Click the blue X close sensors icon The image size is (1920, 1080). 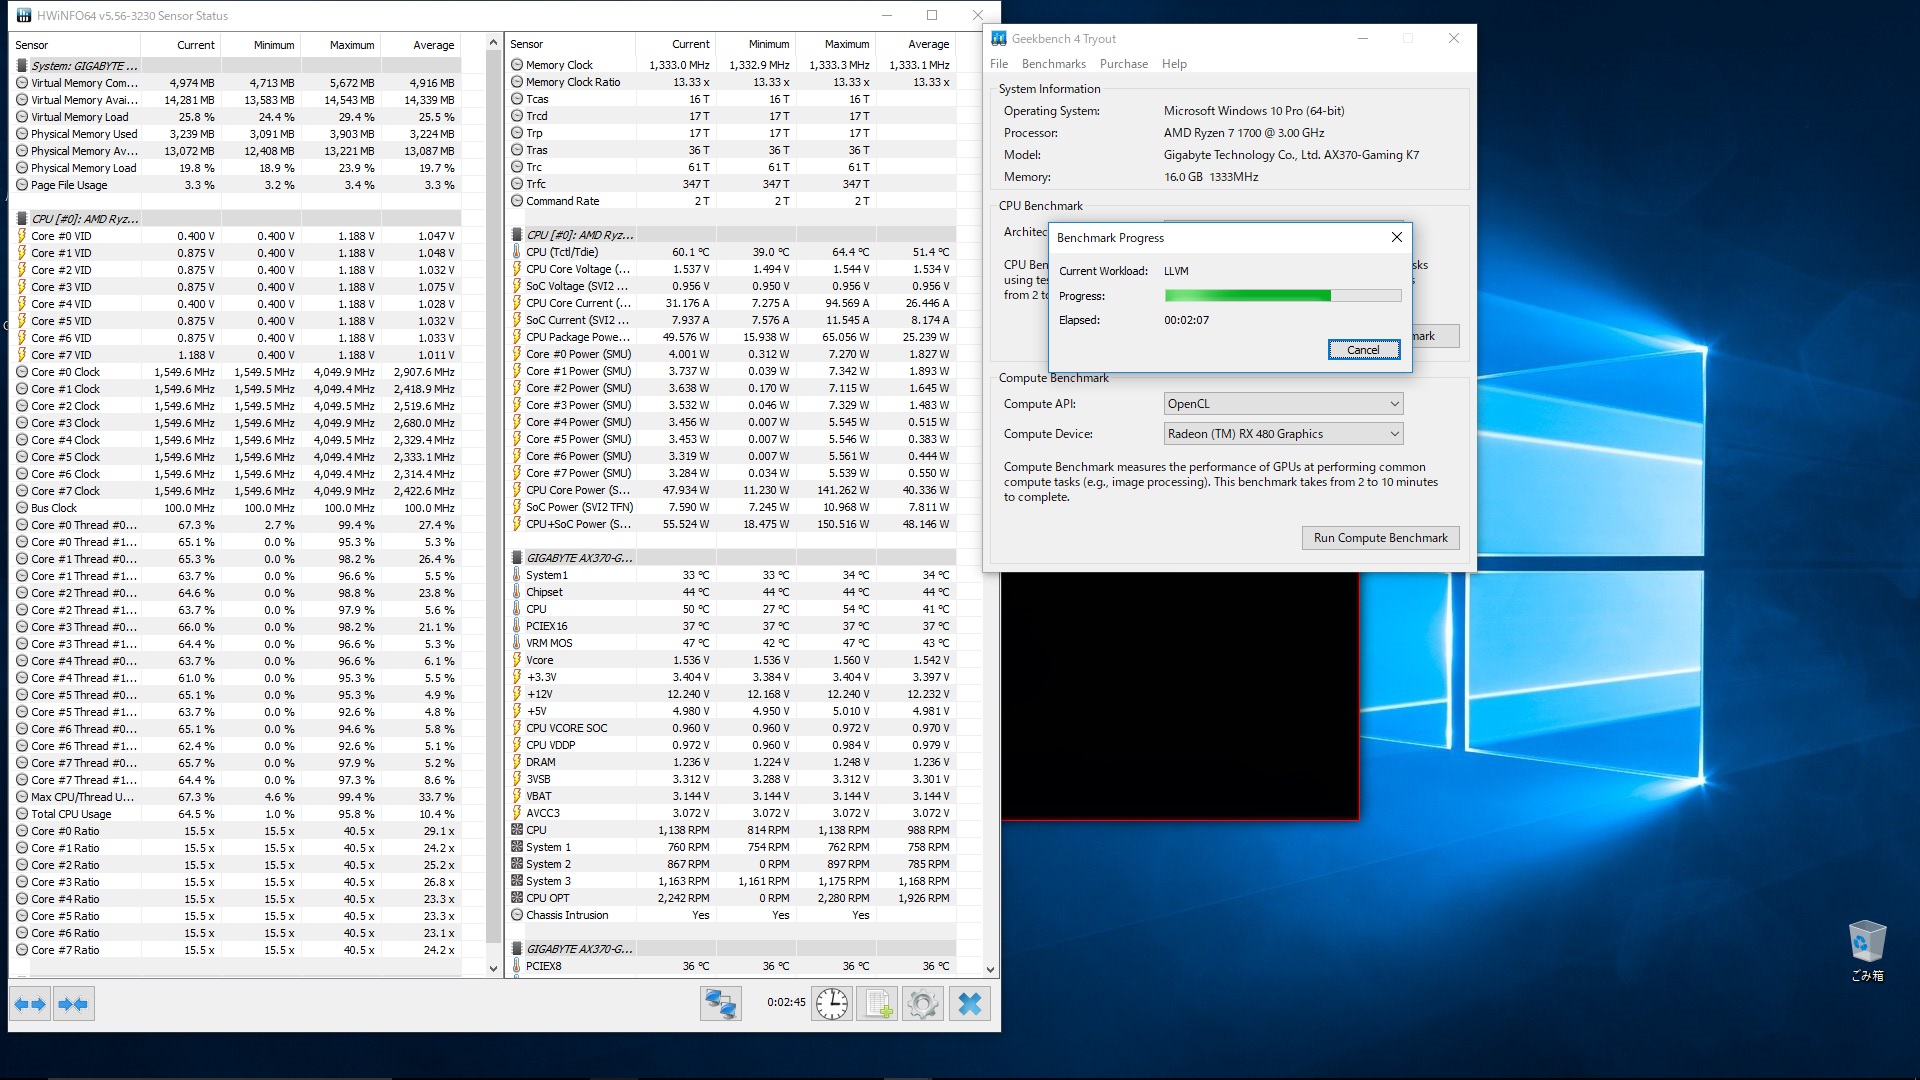pyautogui.click(x=969, y=1004)
